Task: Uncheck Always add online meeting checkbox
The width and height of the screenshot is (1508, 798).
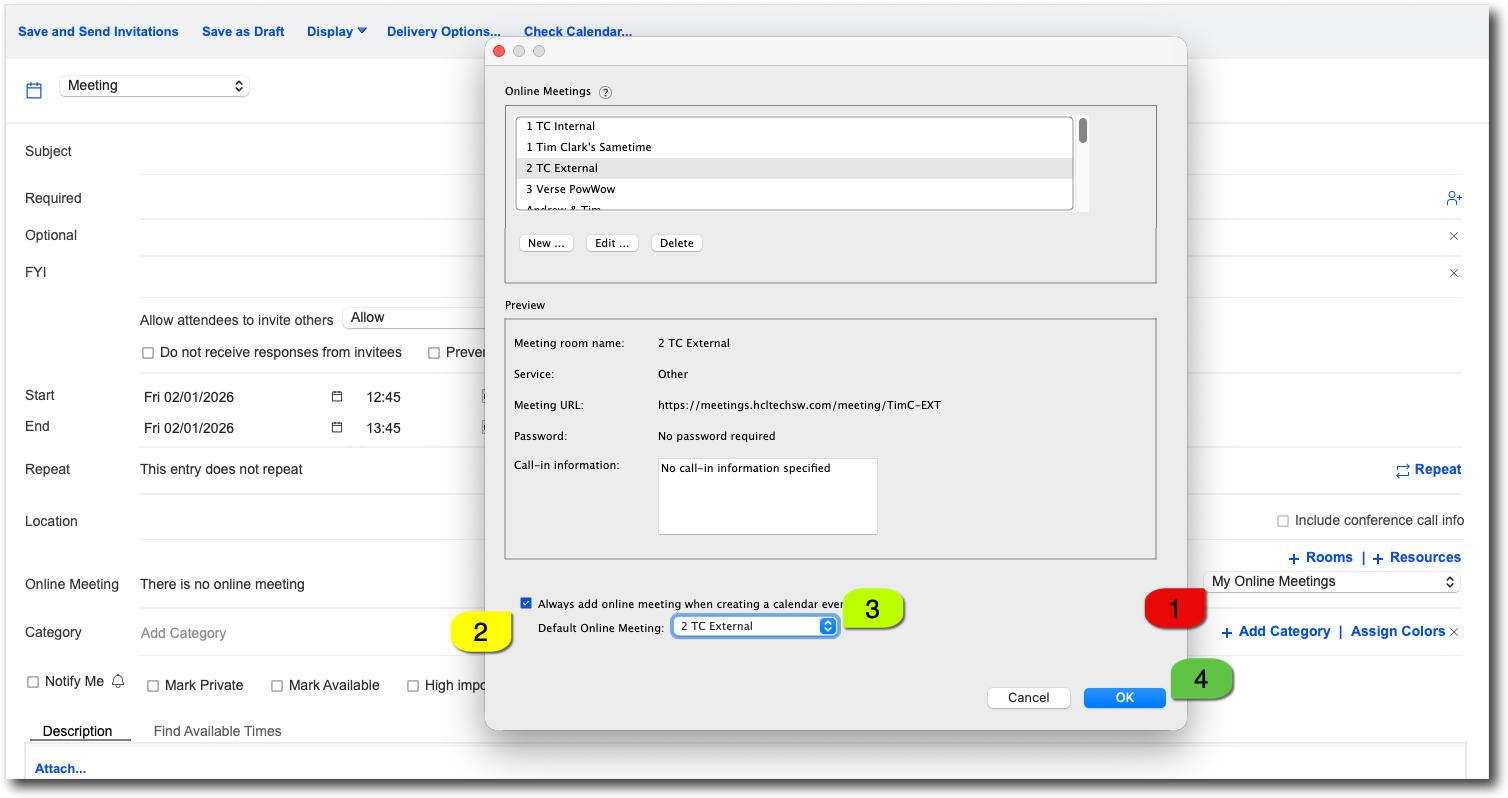Action: (526, 603)
